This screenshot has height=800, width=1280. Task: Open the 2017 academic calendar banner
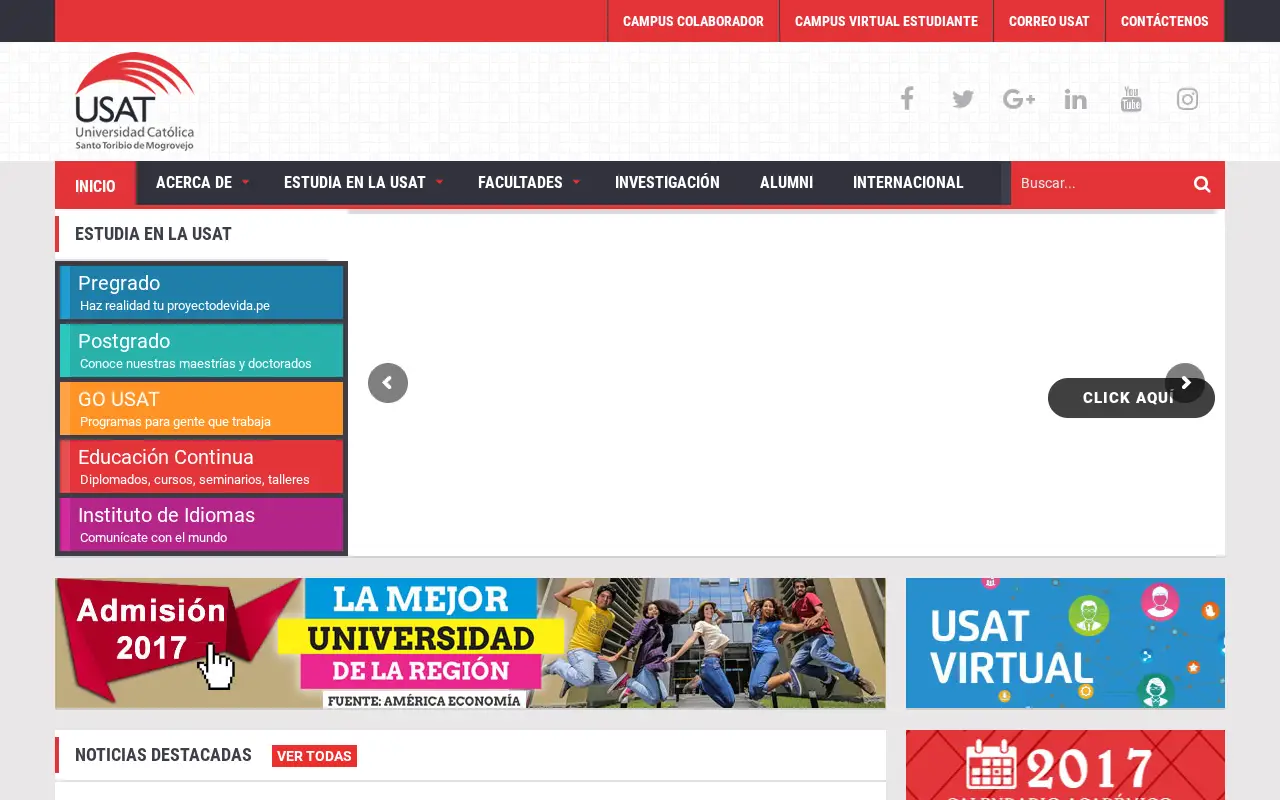point(1065,765)
